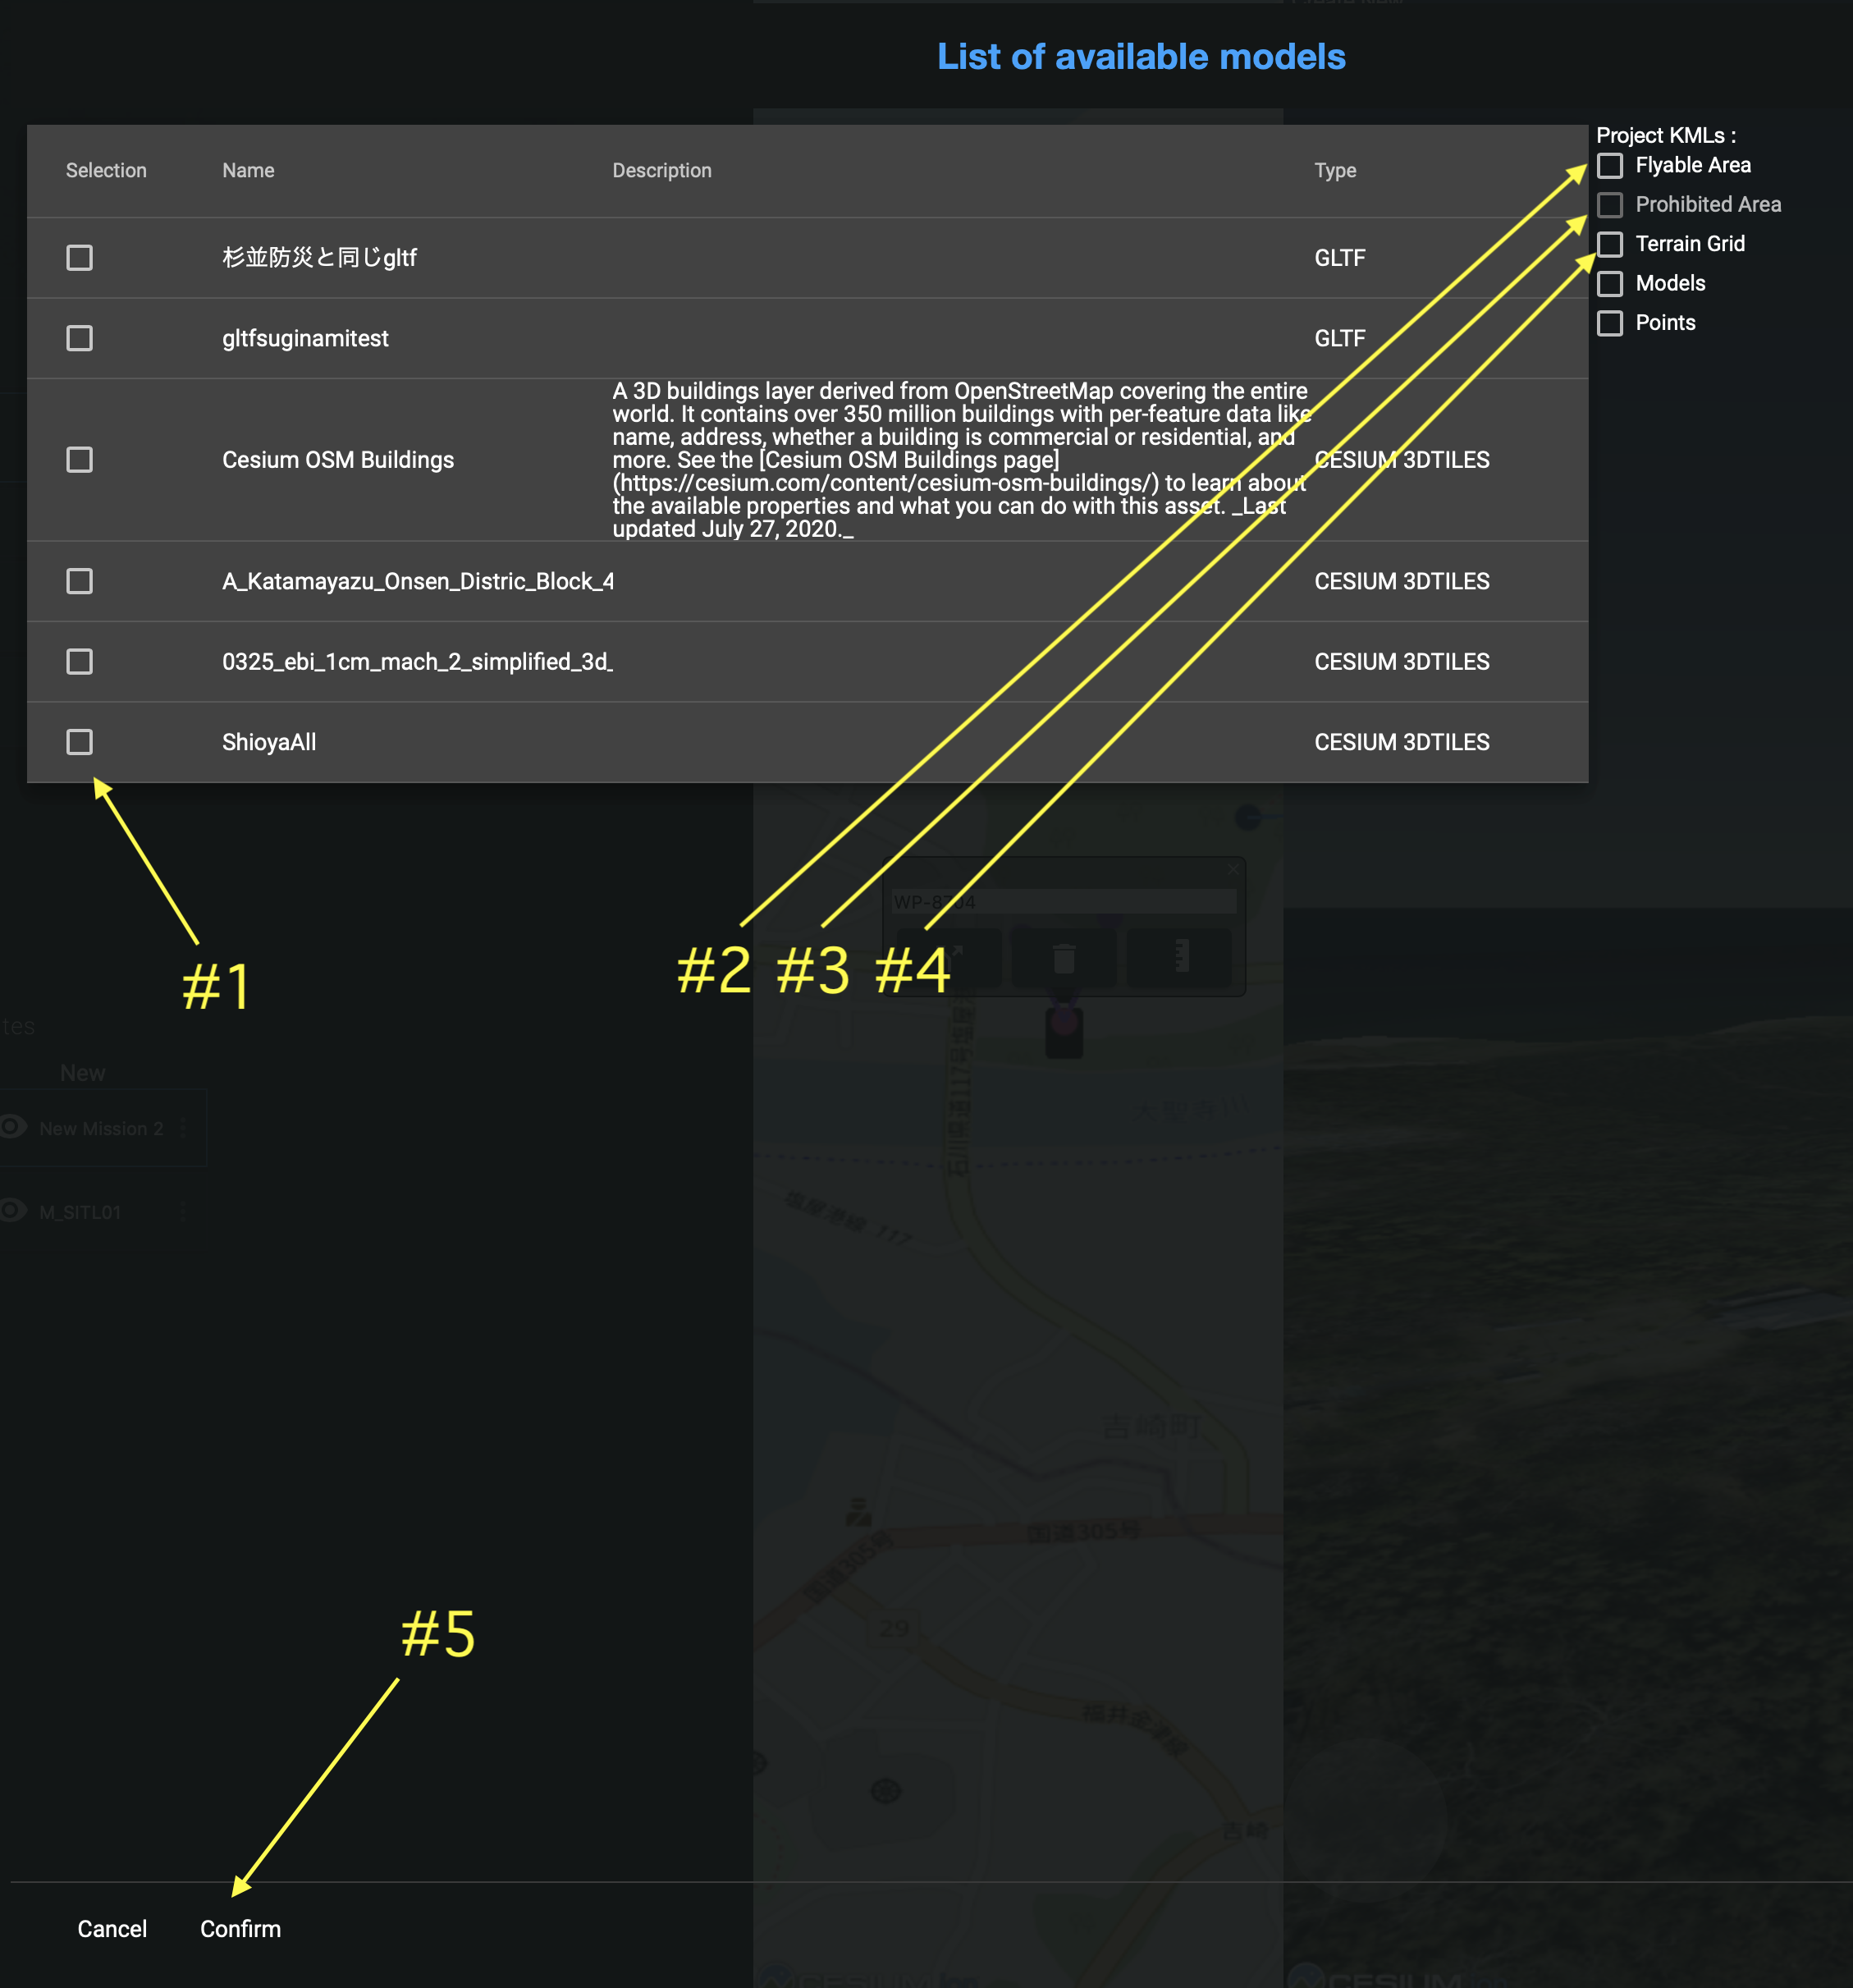Click the dimmed trash delete waypoint icon

coord(1064,959)
